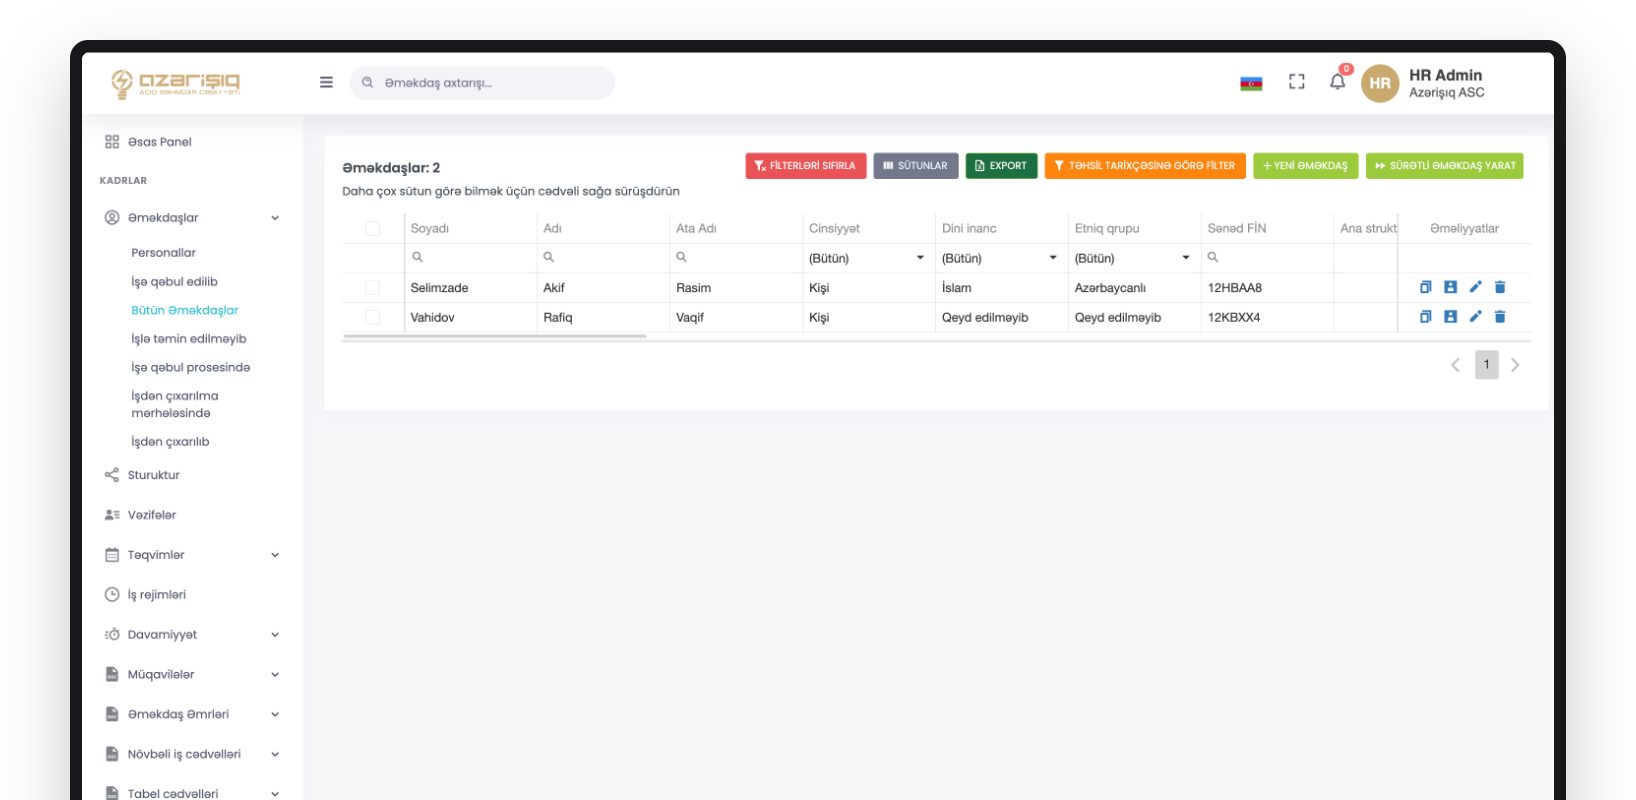Click the Əməkdaş axtarışı search field
The width and height of the screenshot is (1636, 800).
point(482,83)
